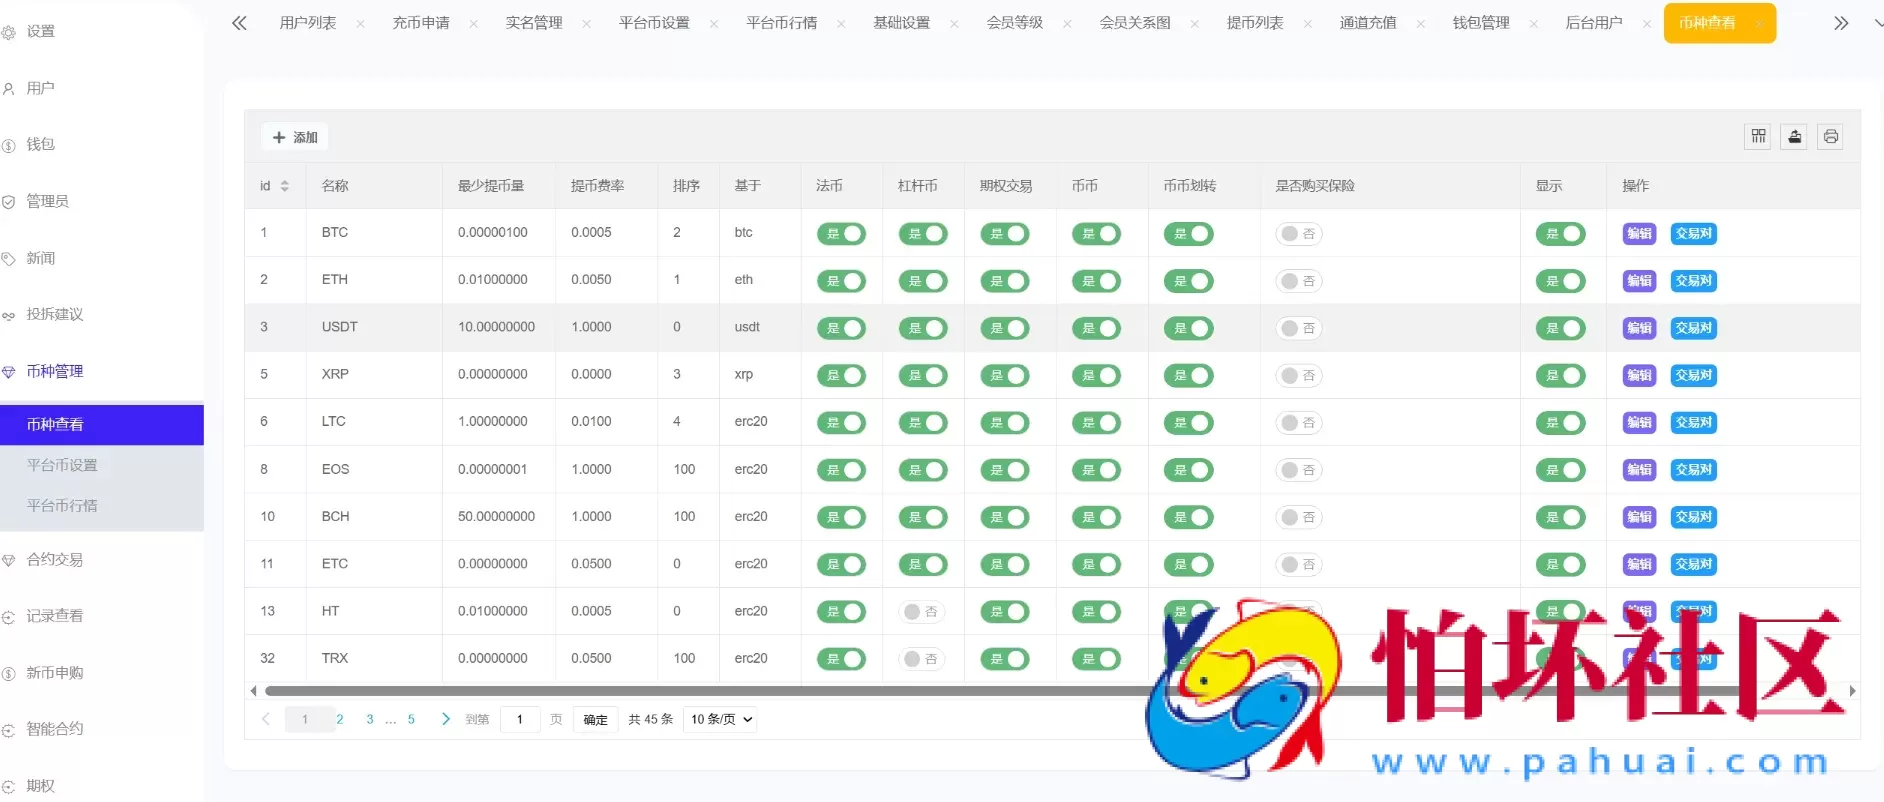Toggle 法币 switch for BTC
1884x802 pixels.
tap(841, 234)
